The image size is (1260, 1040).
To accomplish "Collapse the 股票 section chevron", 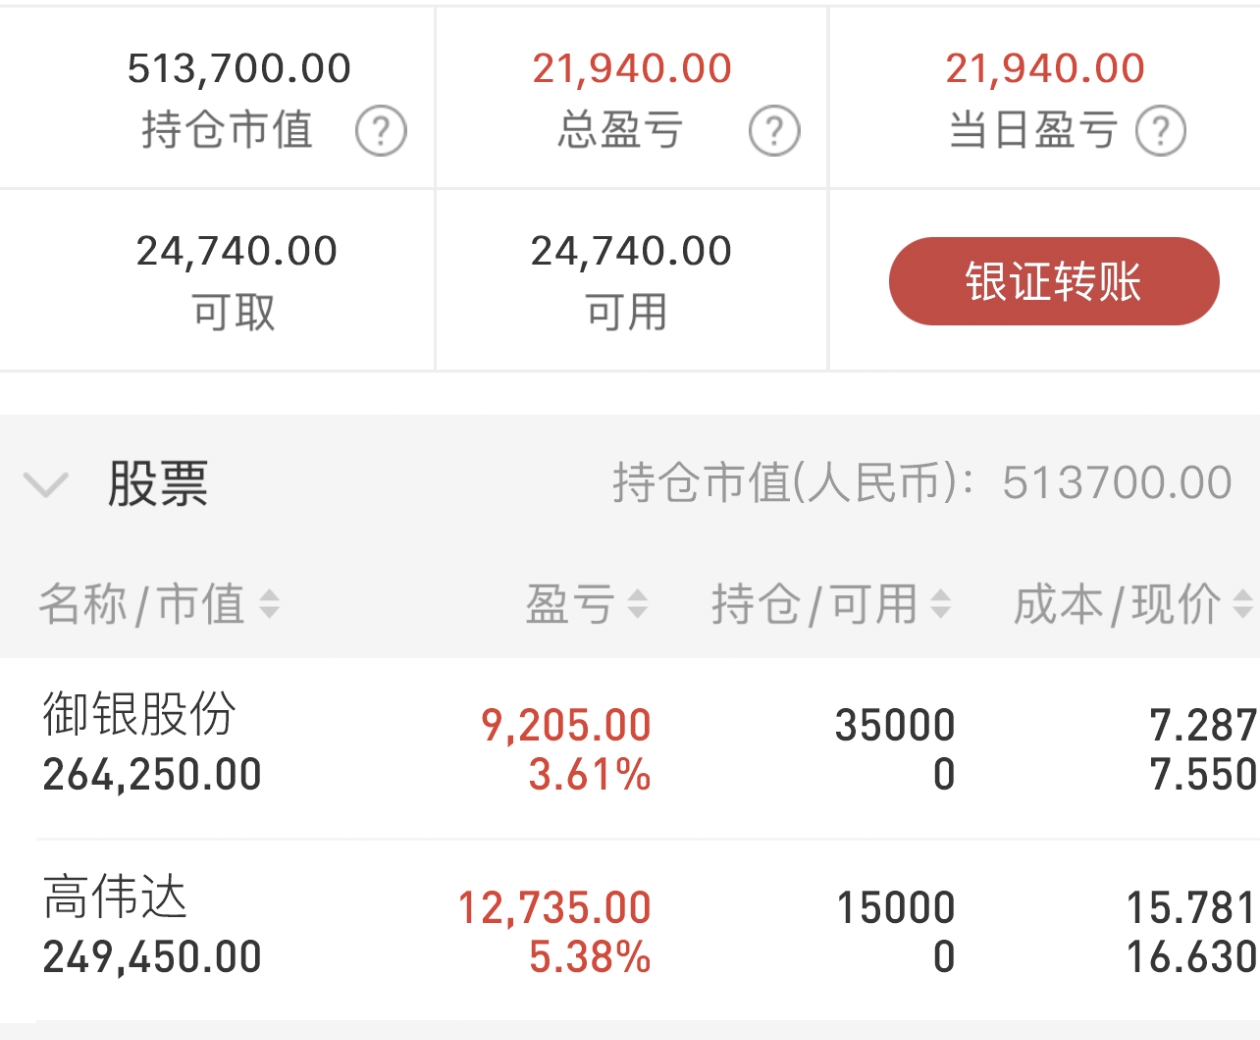I will (45, 485).
